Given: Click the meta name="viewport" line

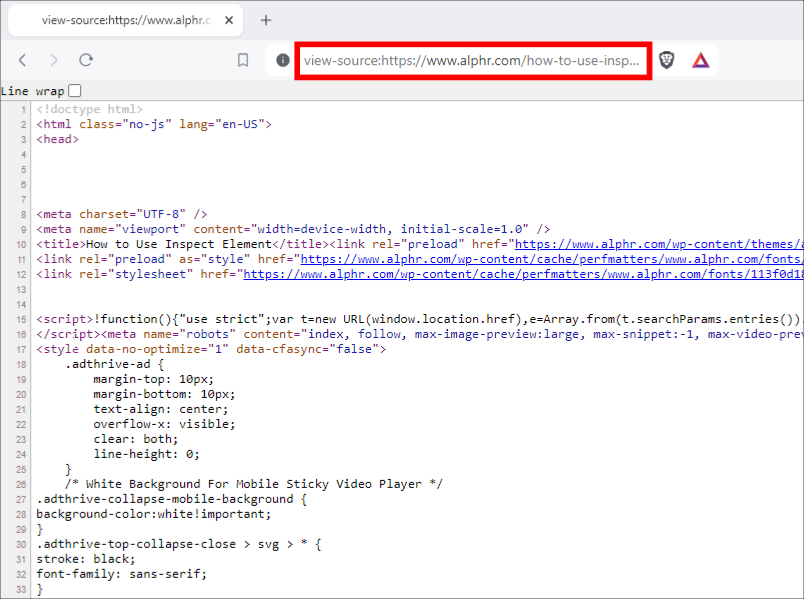Looking at the screenshot, I should click(x=293, y=229).
